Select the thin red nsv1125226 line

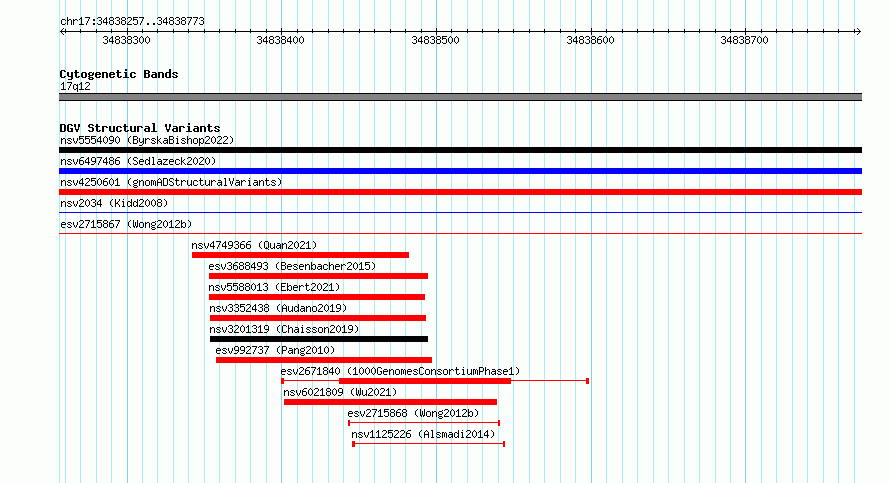tap(429, 444)
